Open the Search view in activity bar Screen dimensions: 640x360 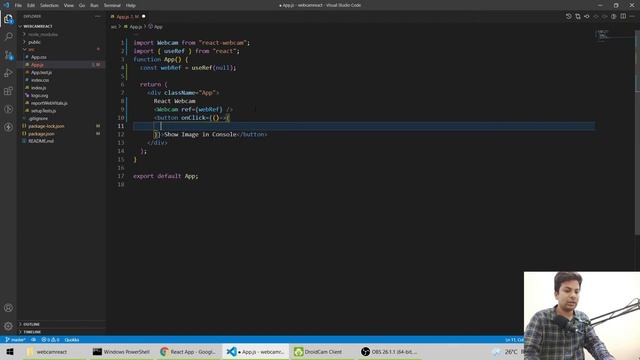pyautogui.click(x=8, y=37)
